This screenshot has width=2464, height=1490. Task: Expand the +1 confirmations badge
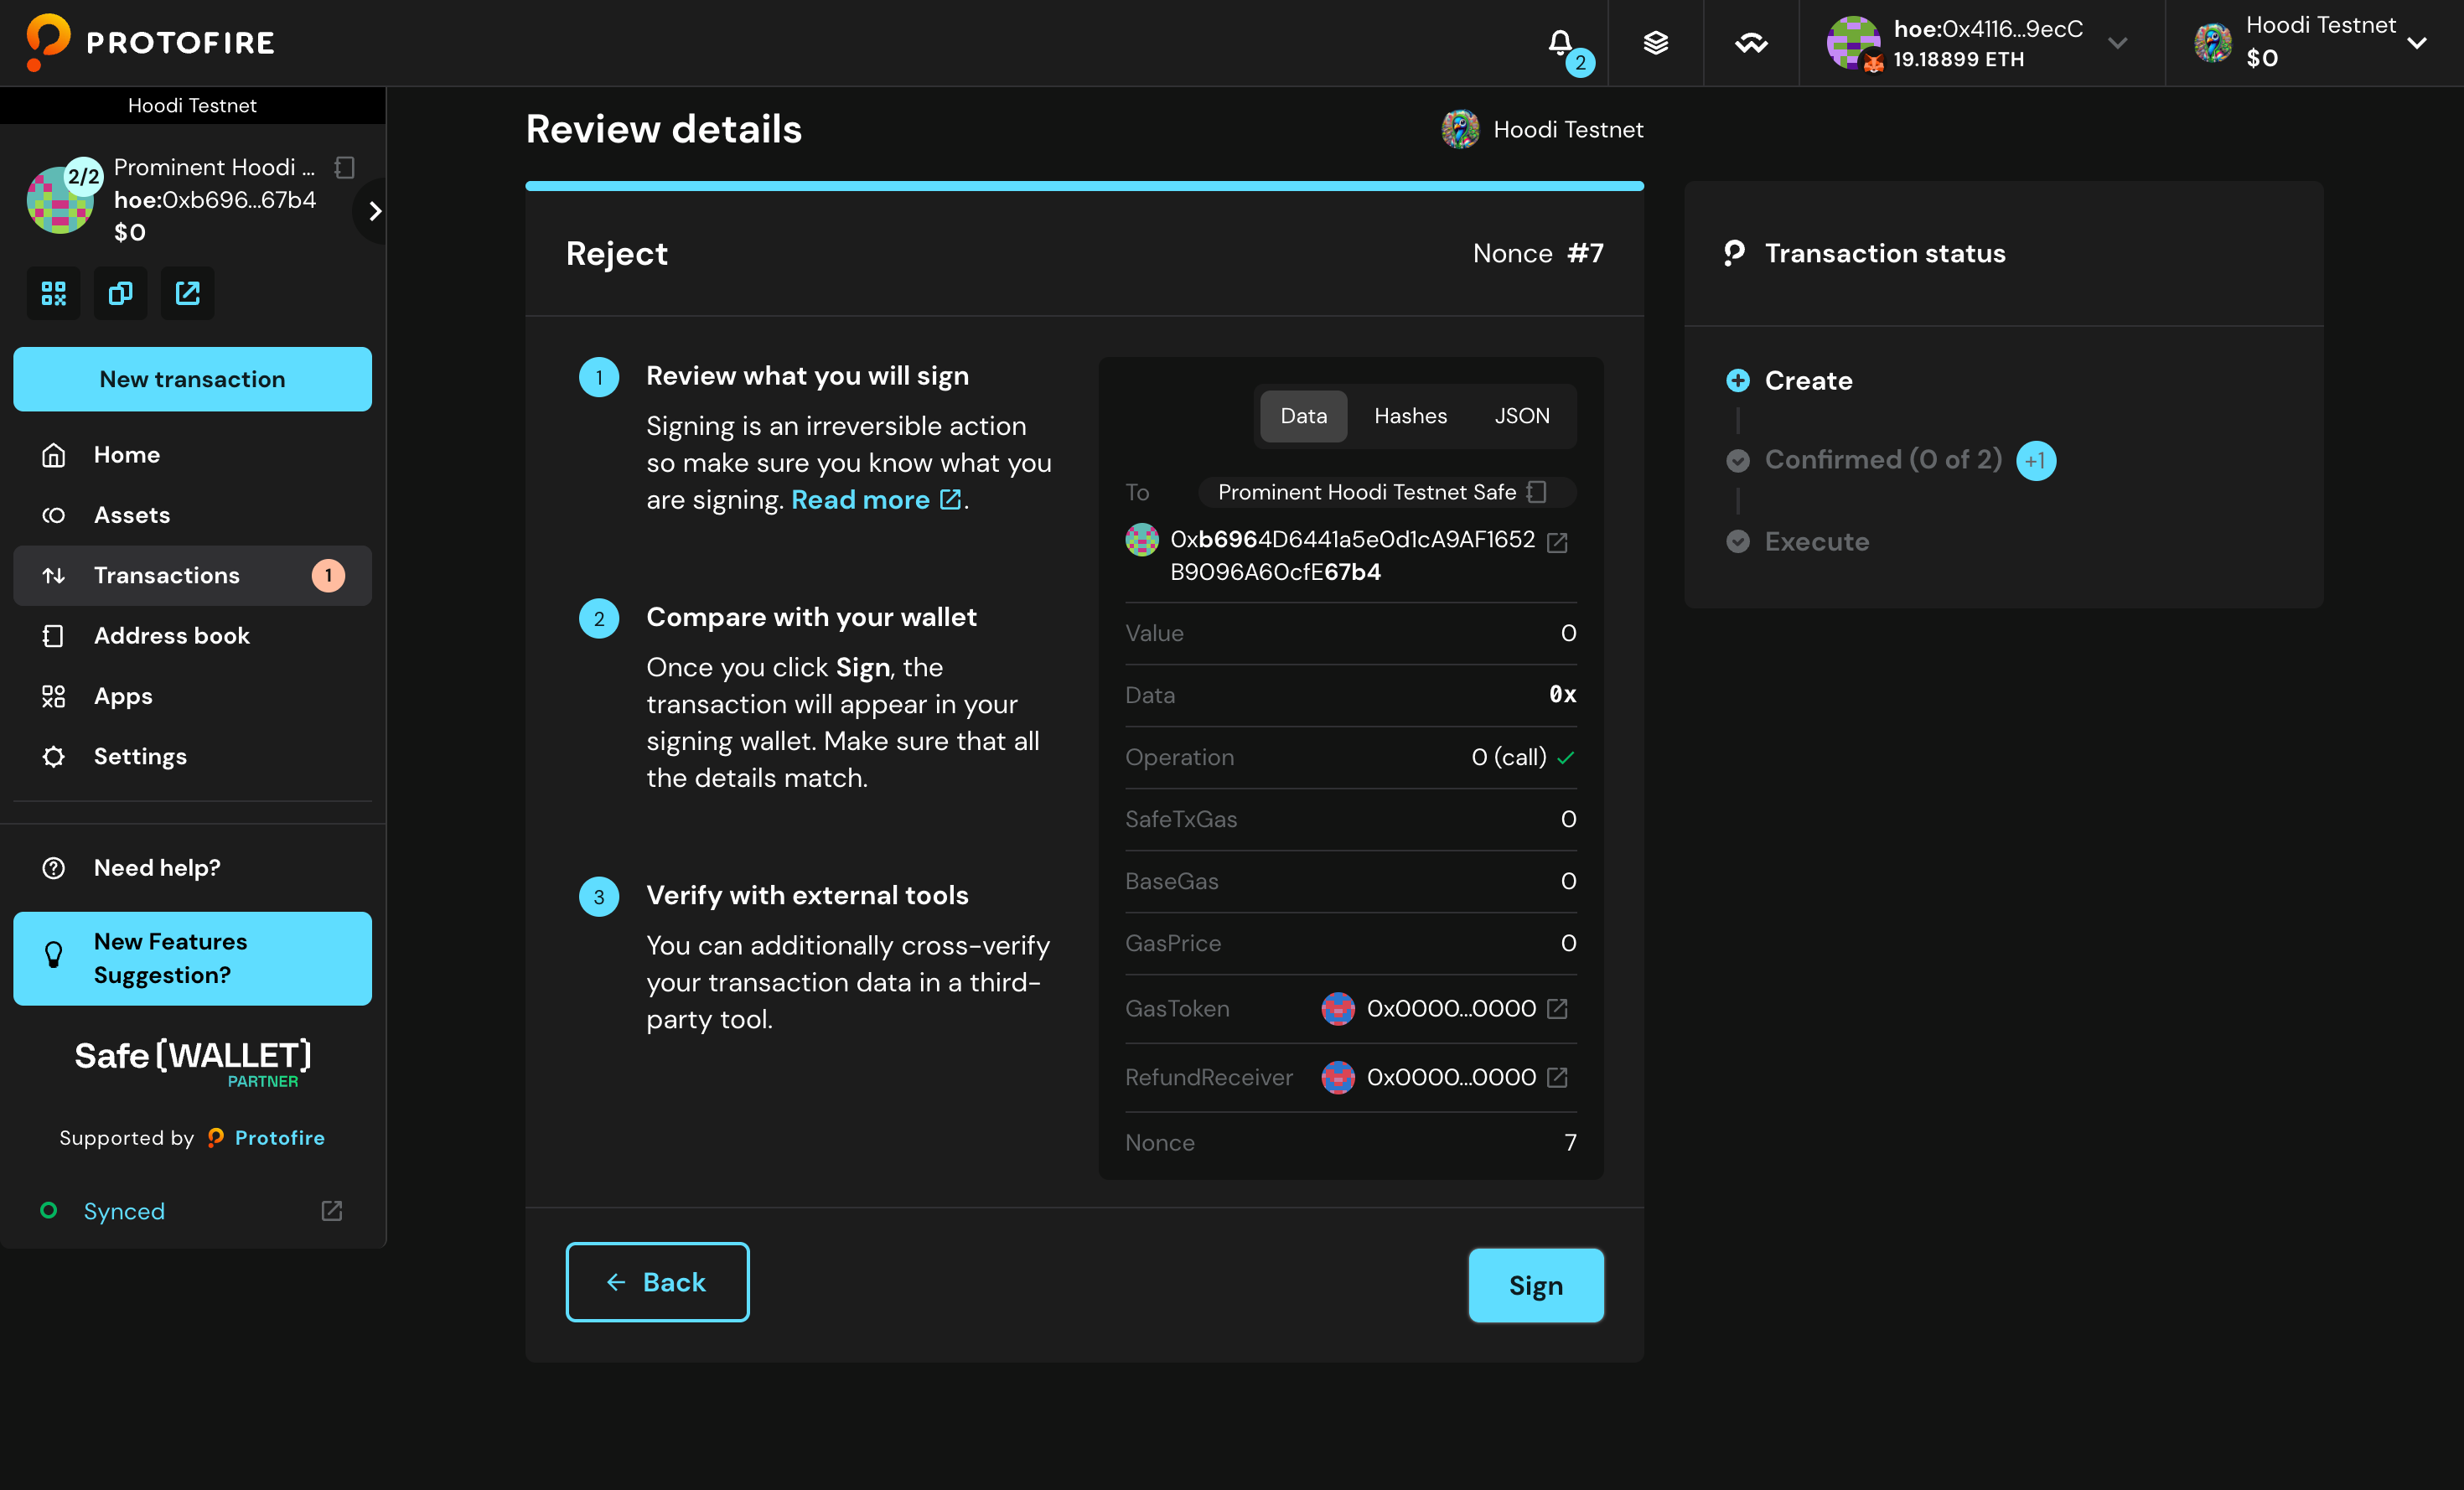2035,461
